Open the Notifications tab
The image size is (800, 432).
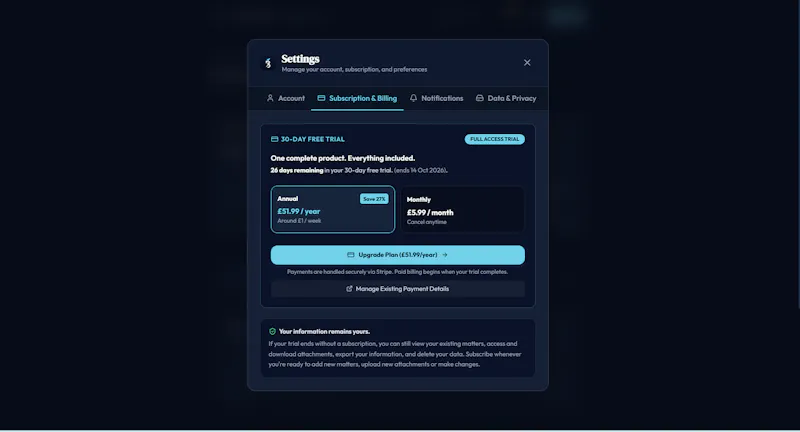(x=437, y=98)
